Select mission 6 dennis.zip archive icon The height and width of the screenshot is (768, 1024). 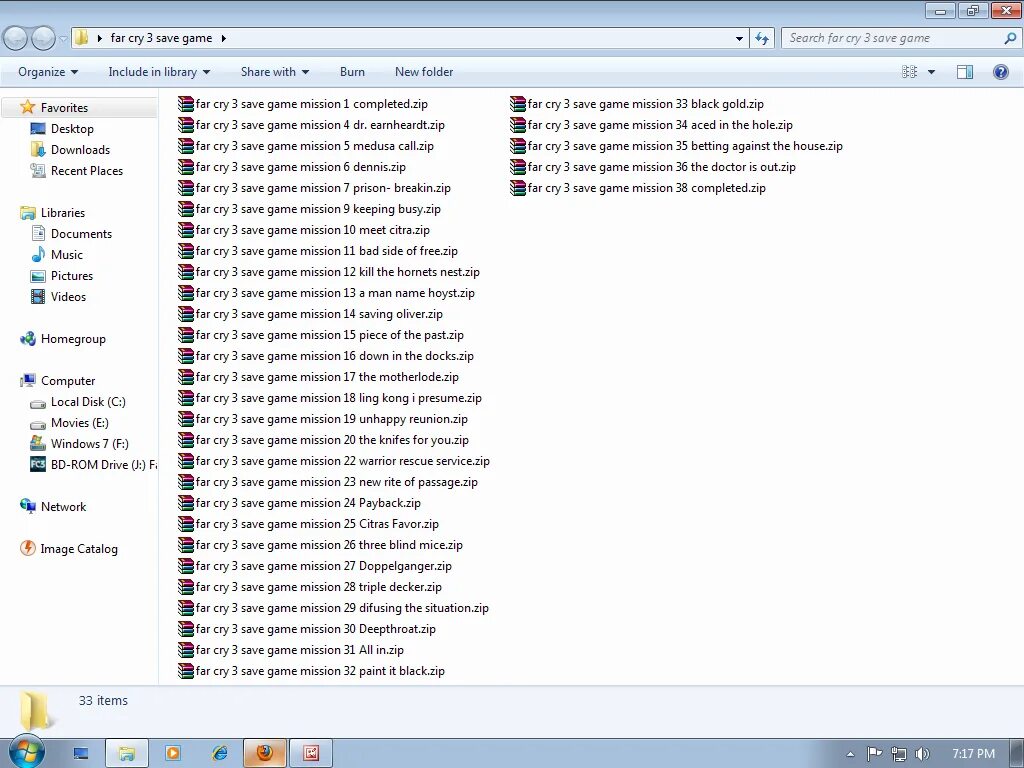coord(185,167)
